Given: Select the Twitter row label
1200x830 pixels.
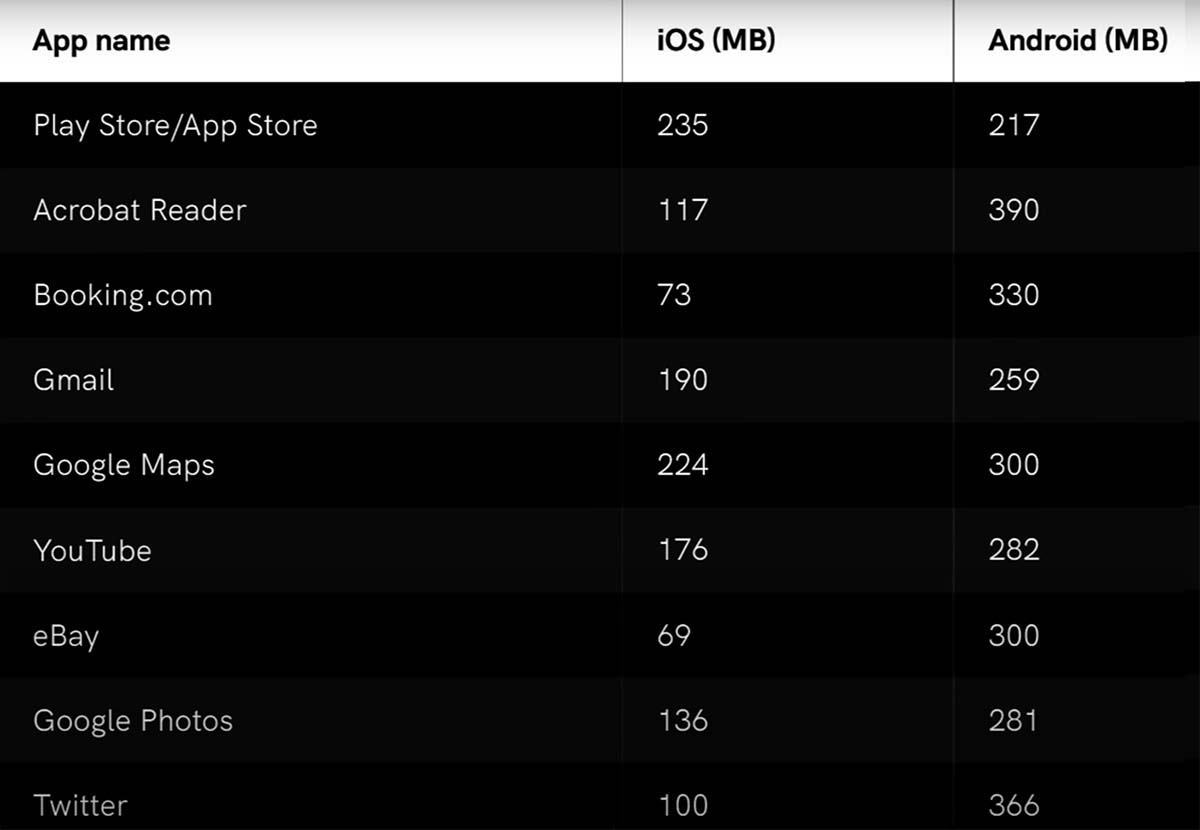Looking at the screenshot, I should [x=80, y=805].
